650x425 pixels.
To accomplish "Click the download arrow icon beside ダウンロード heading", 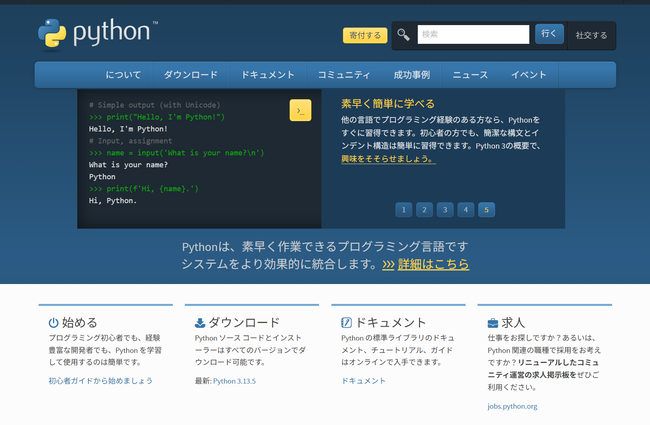I will pos(200,323).
